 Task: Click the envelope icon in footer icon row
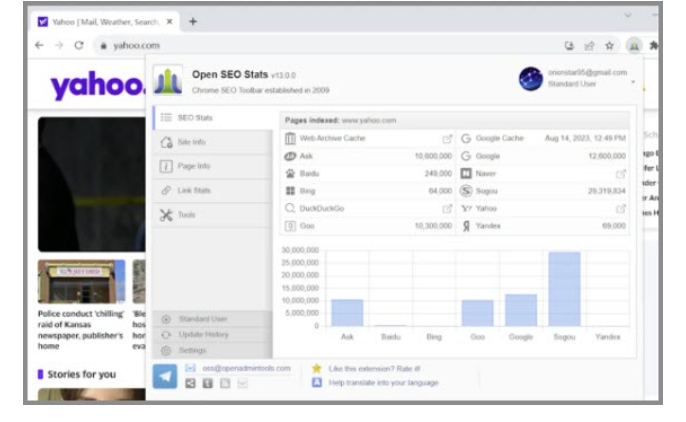coord(242,384)
